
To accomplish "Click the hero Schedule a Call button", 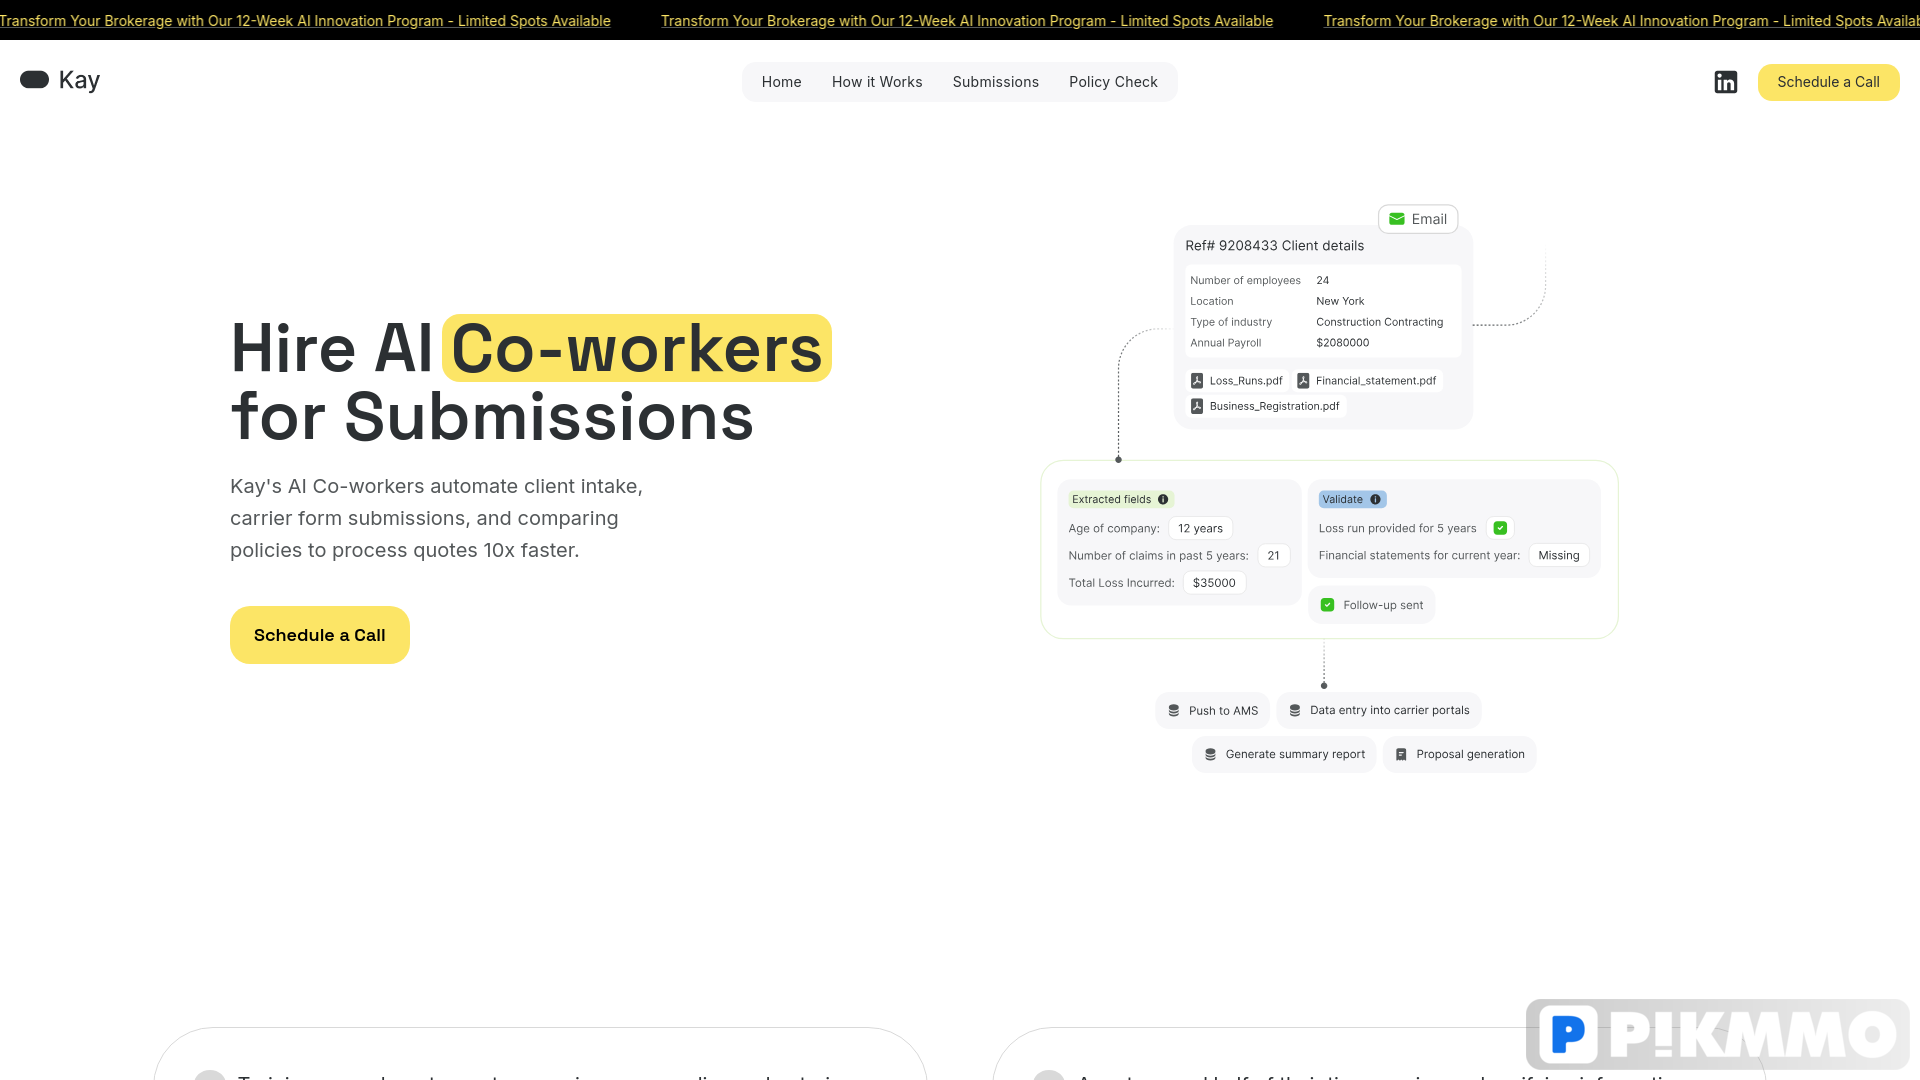I will click(320, 635).
